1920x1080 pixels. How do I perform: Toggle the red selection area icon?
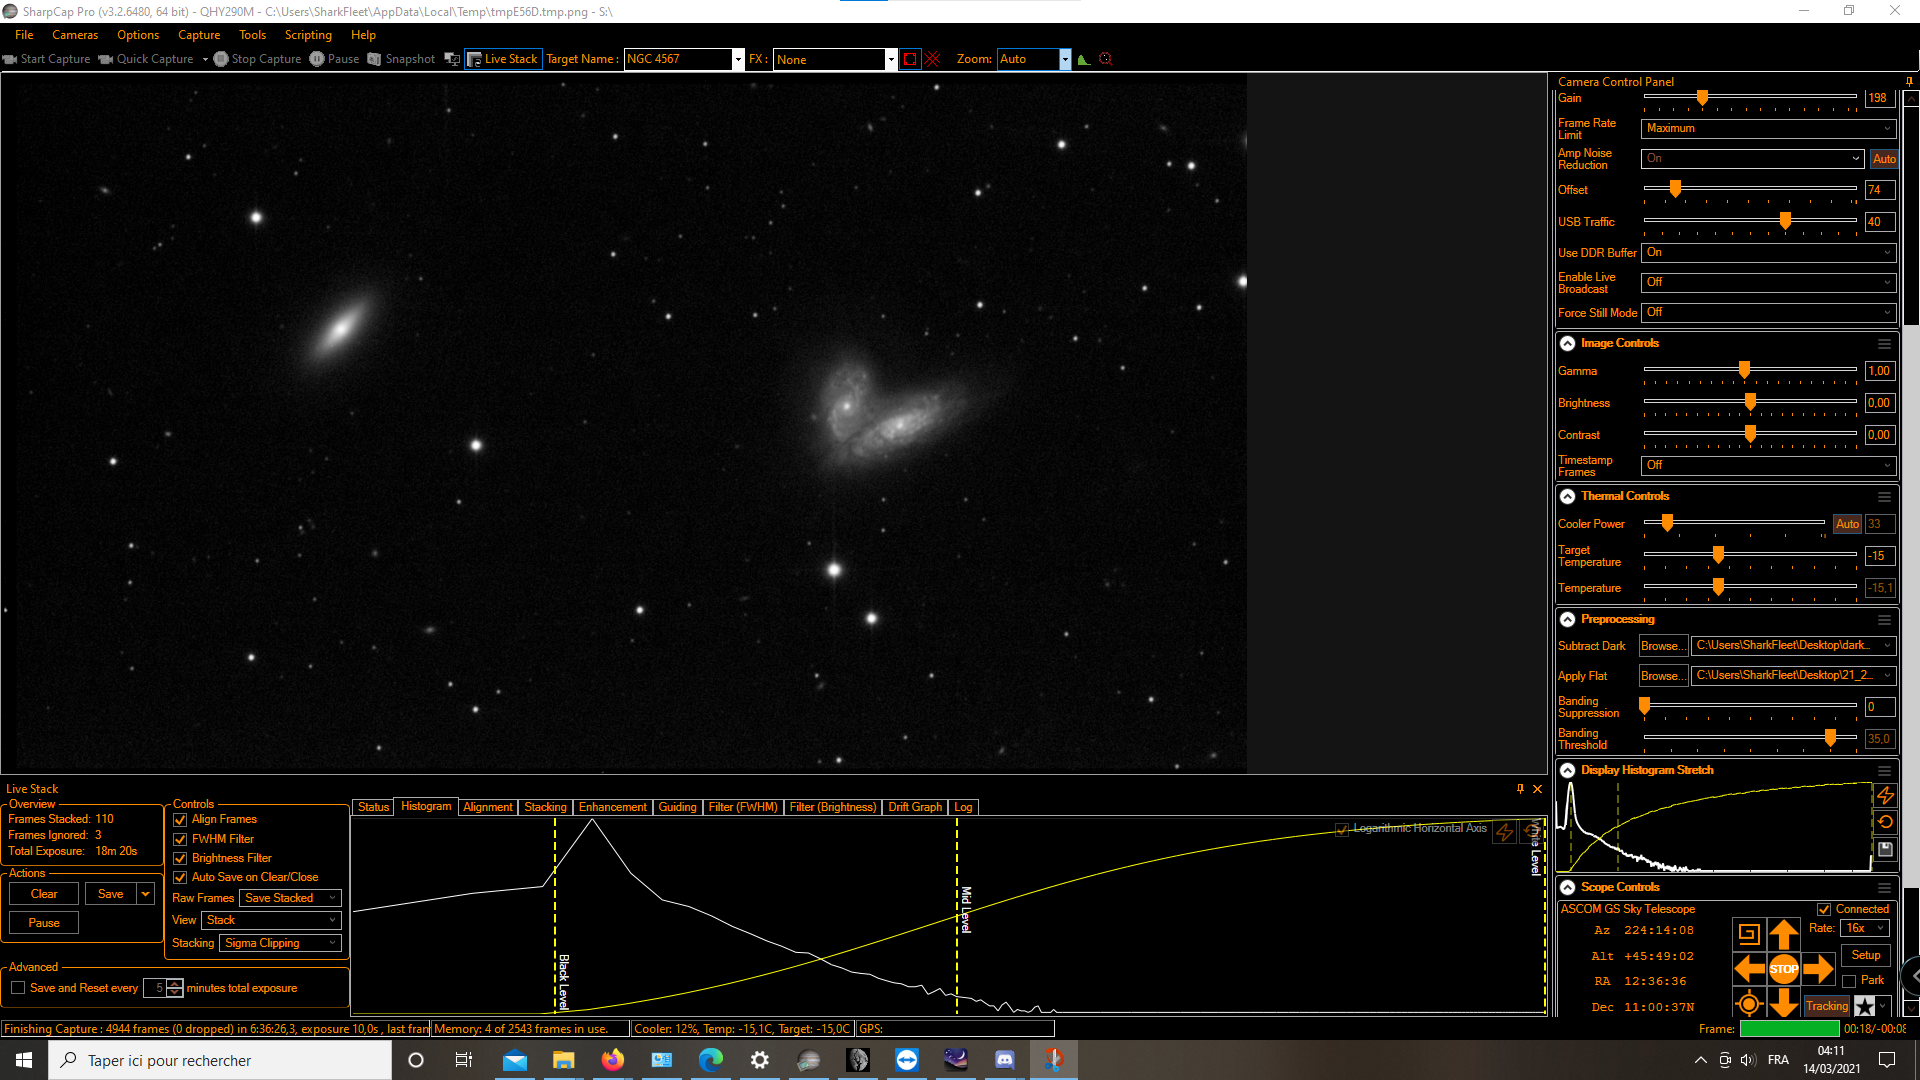tap(909, 59)
